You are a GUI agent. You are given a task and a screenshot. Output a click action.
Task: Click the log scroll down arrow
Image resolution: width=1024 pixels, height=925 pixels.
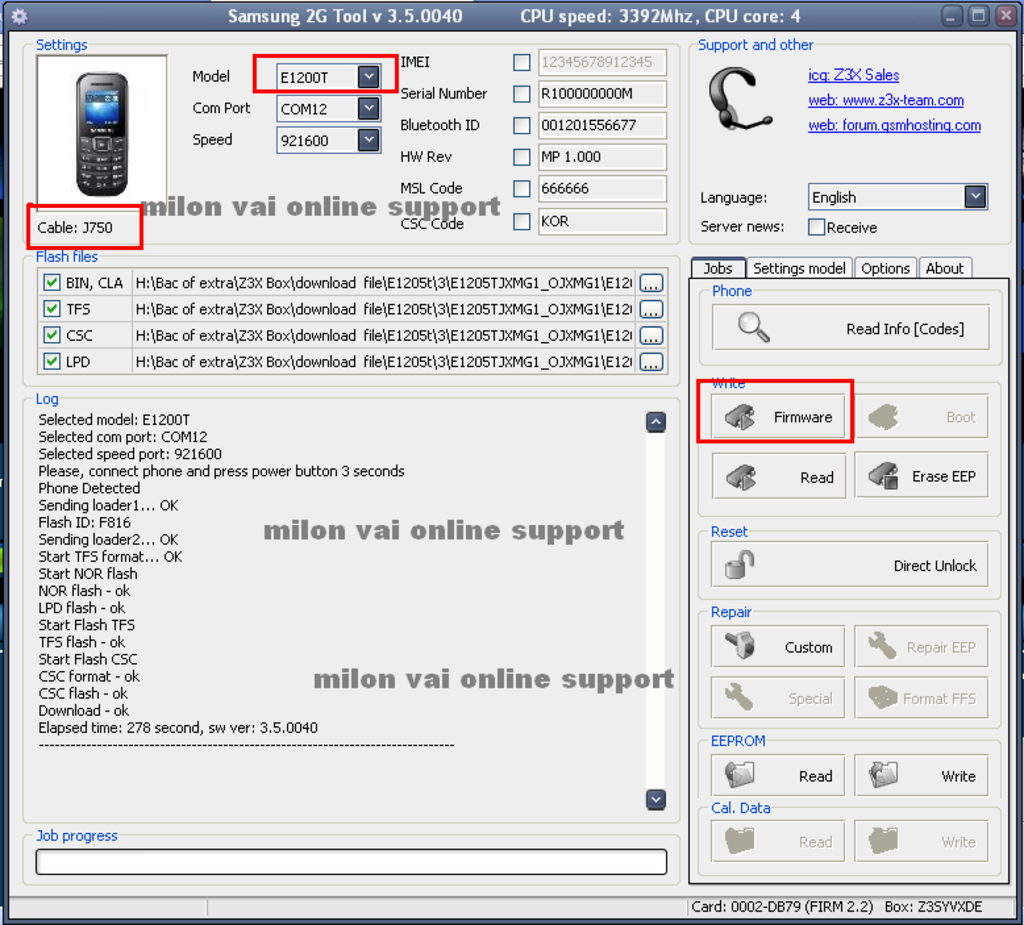(656, 799)
